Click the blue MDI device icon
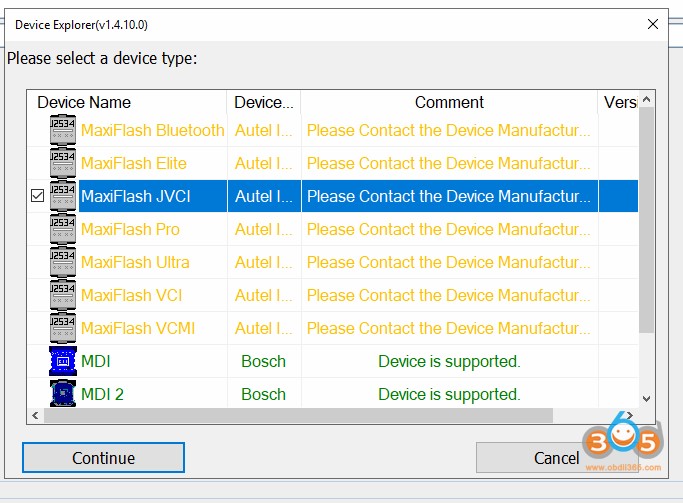Viewport: 683px width, 503px height. pyautogui.click(x=63, y=361)
